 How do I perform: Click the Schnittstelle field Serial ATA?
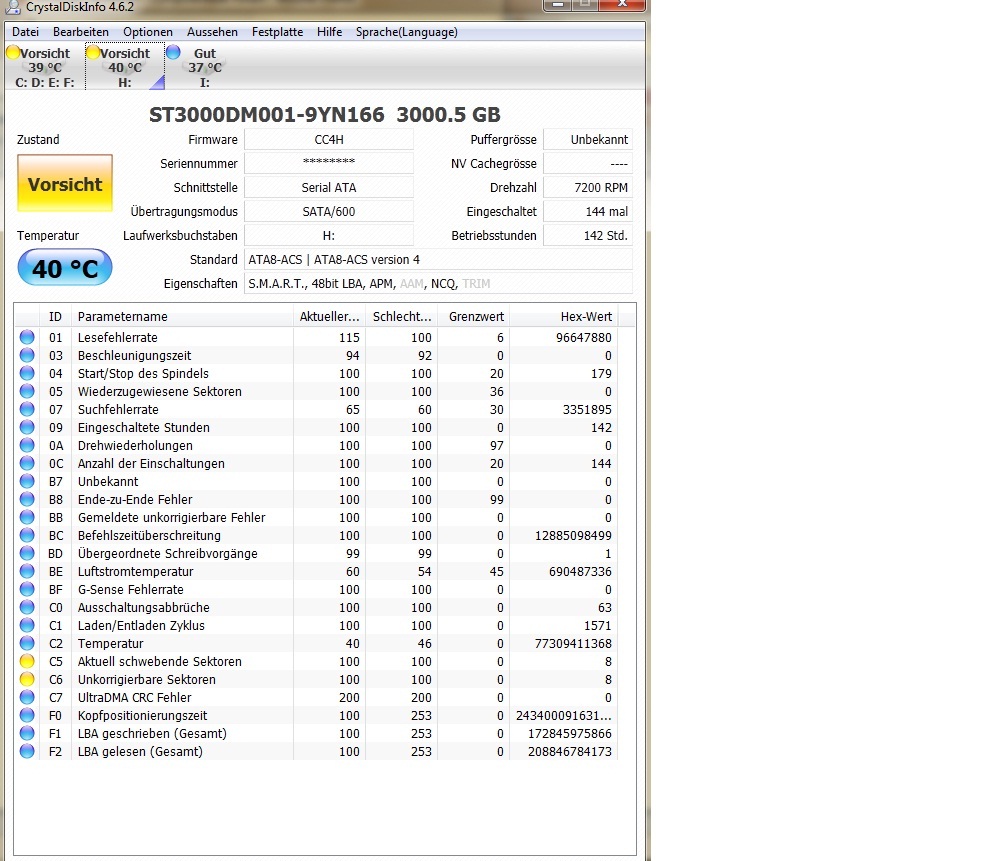pyautogui.click(x=328, y=187)
